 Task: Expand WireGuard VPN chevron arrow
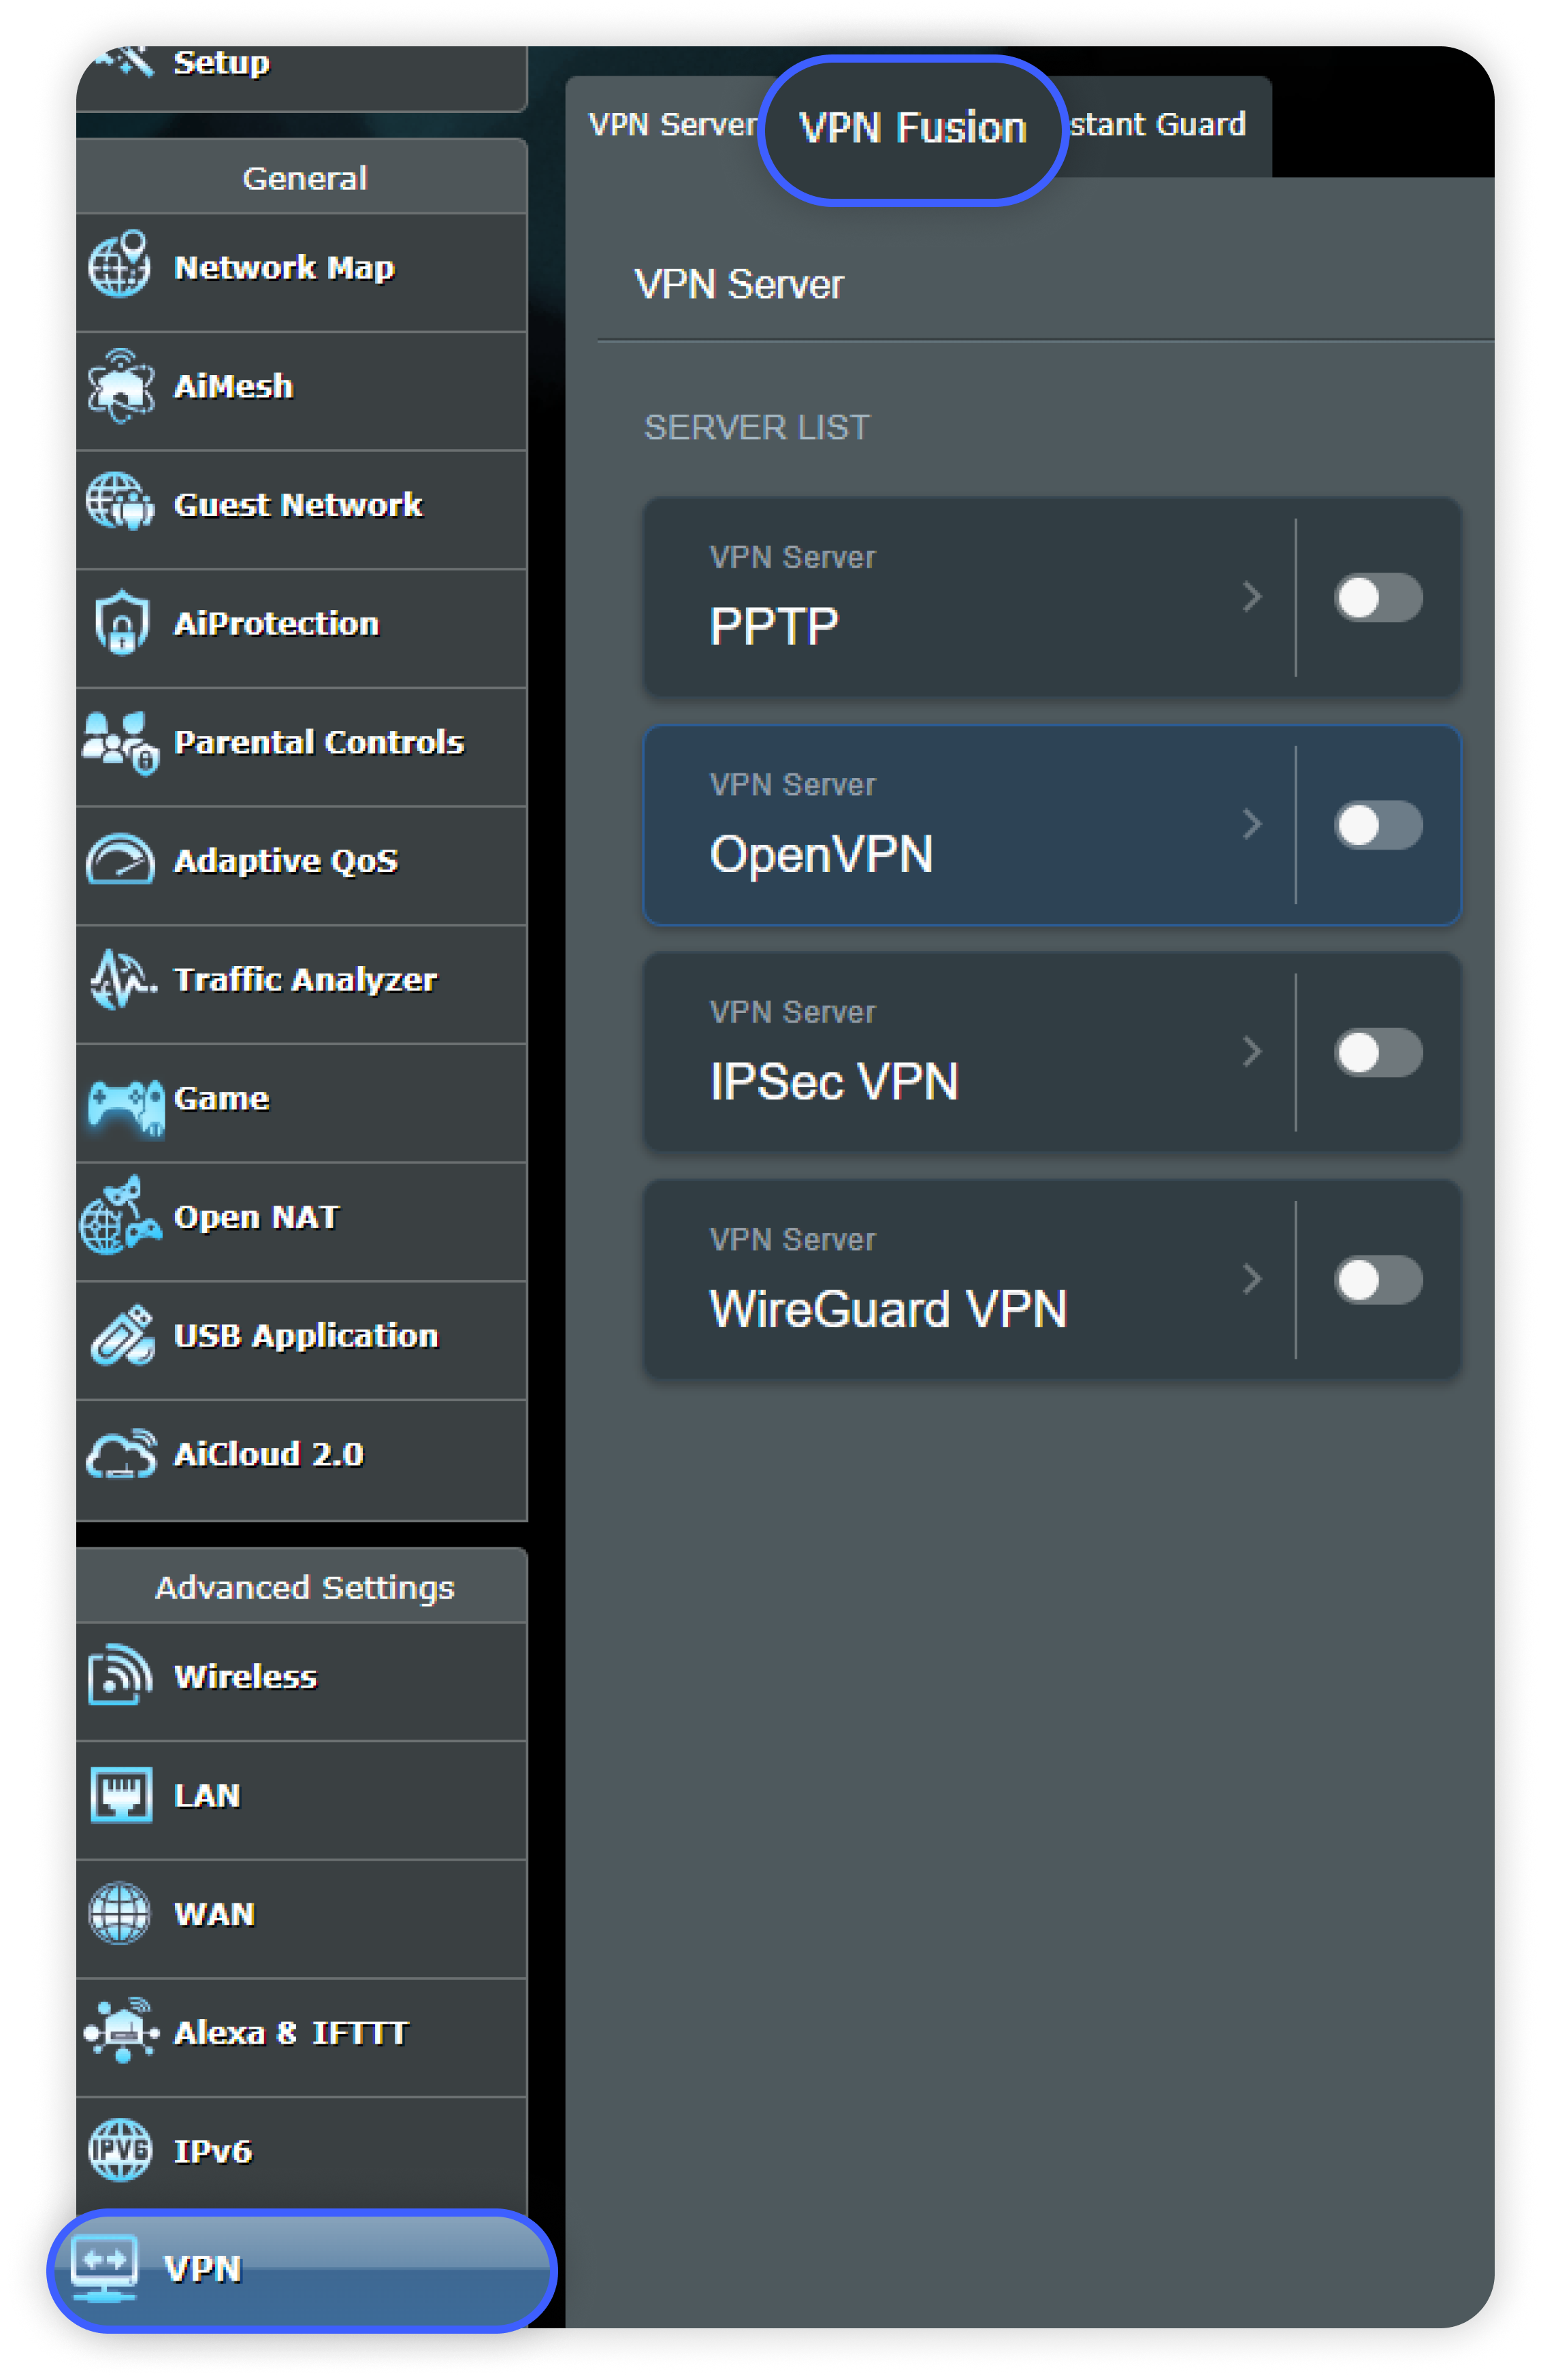point(1251,1279)
